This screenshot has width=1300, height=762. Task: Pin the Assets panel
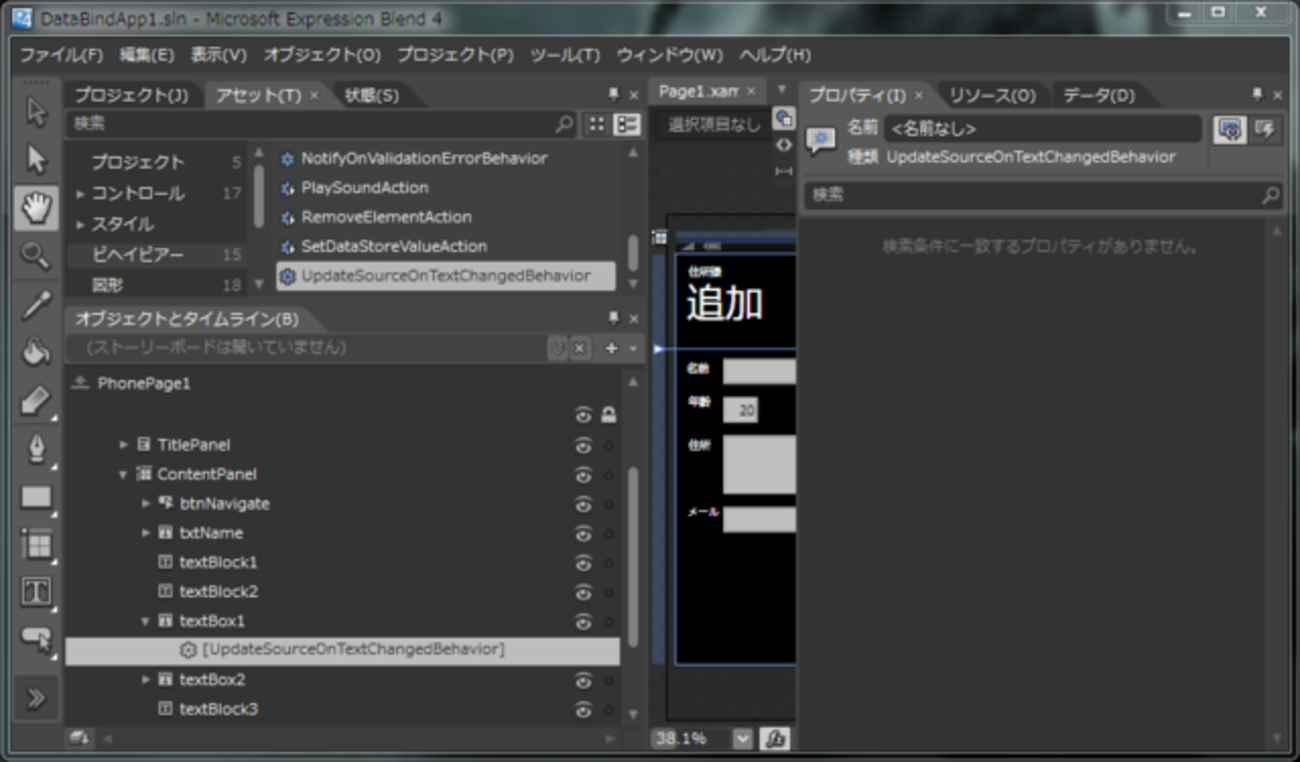point(613,95)
